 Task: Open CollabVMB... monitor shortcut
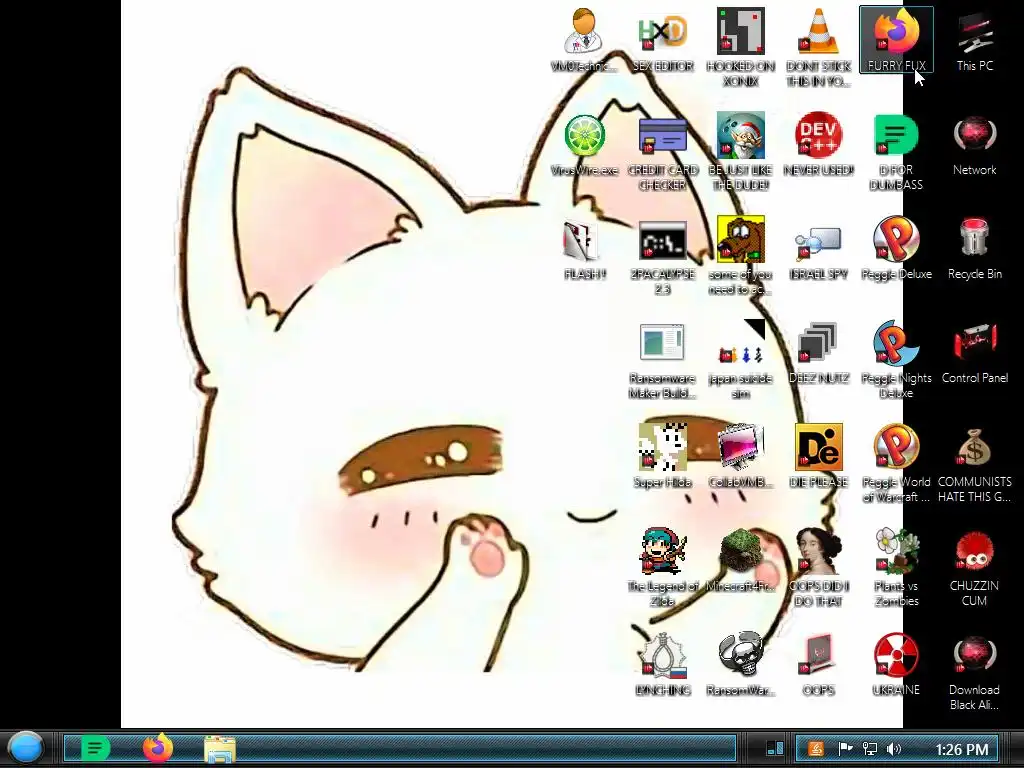point(740,456)
